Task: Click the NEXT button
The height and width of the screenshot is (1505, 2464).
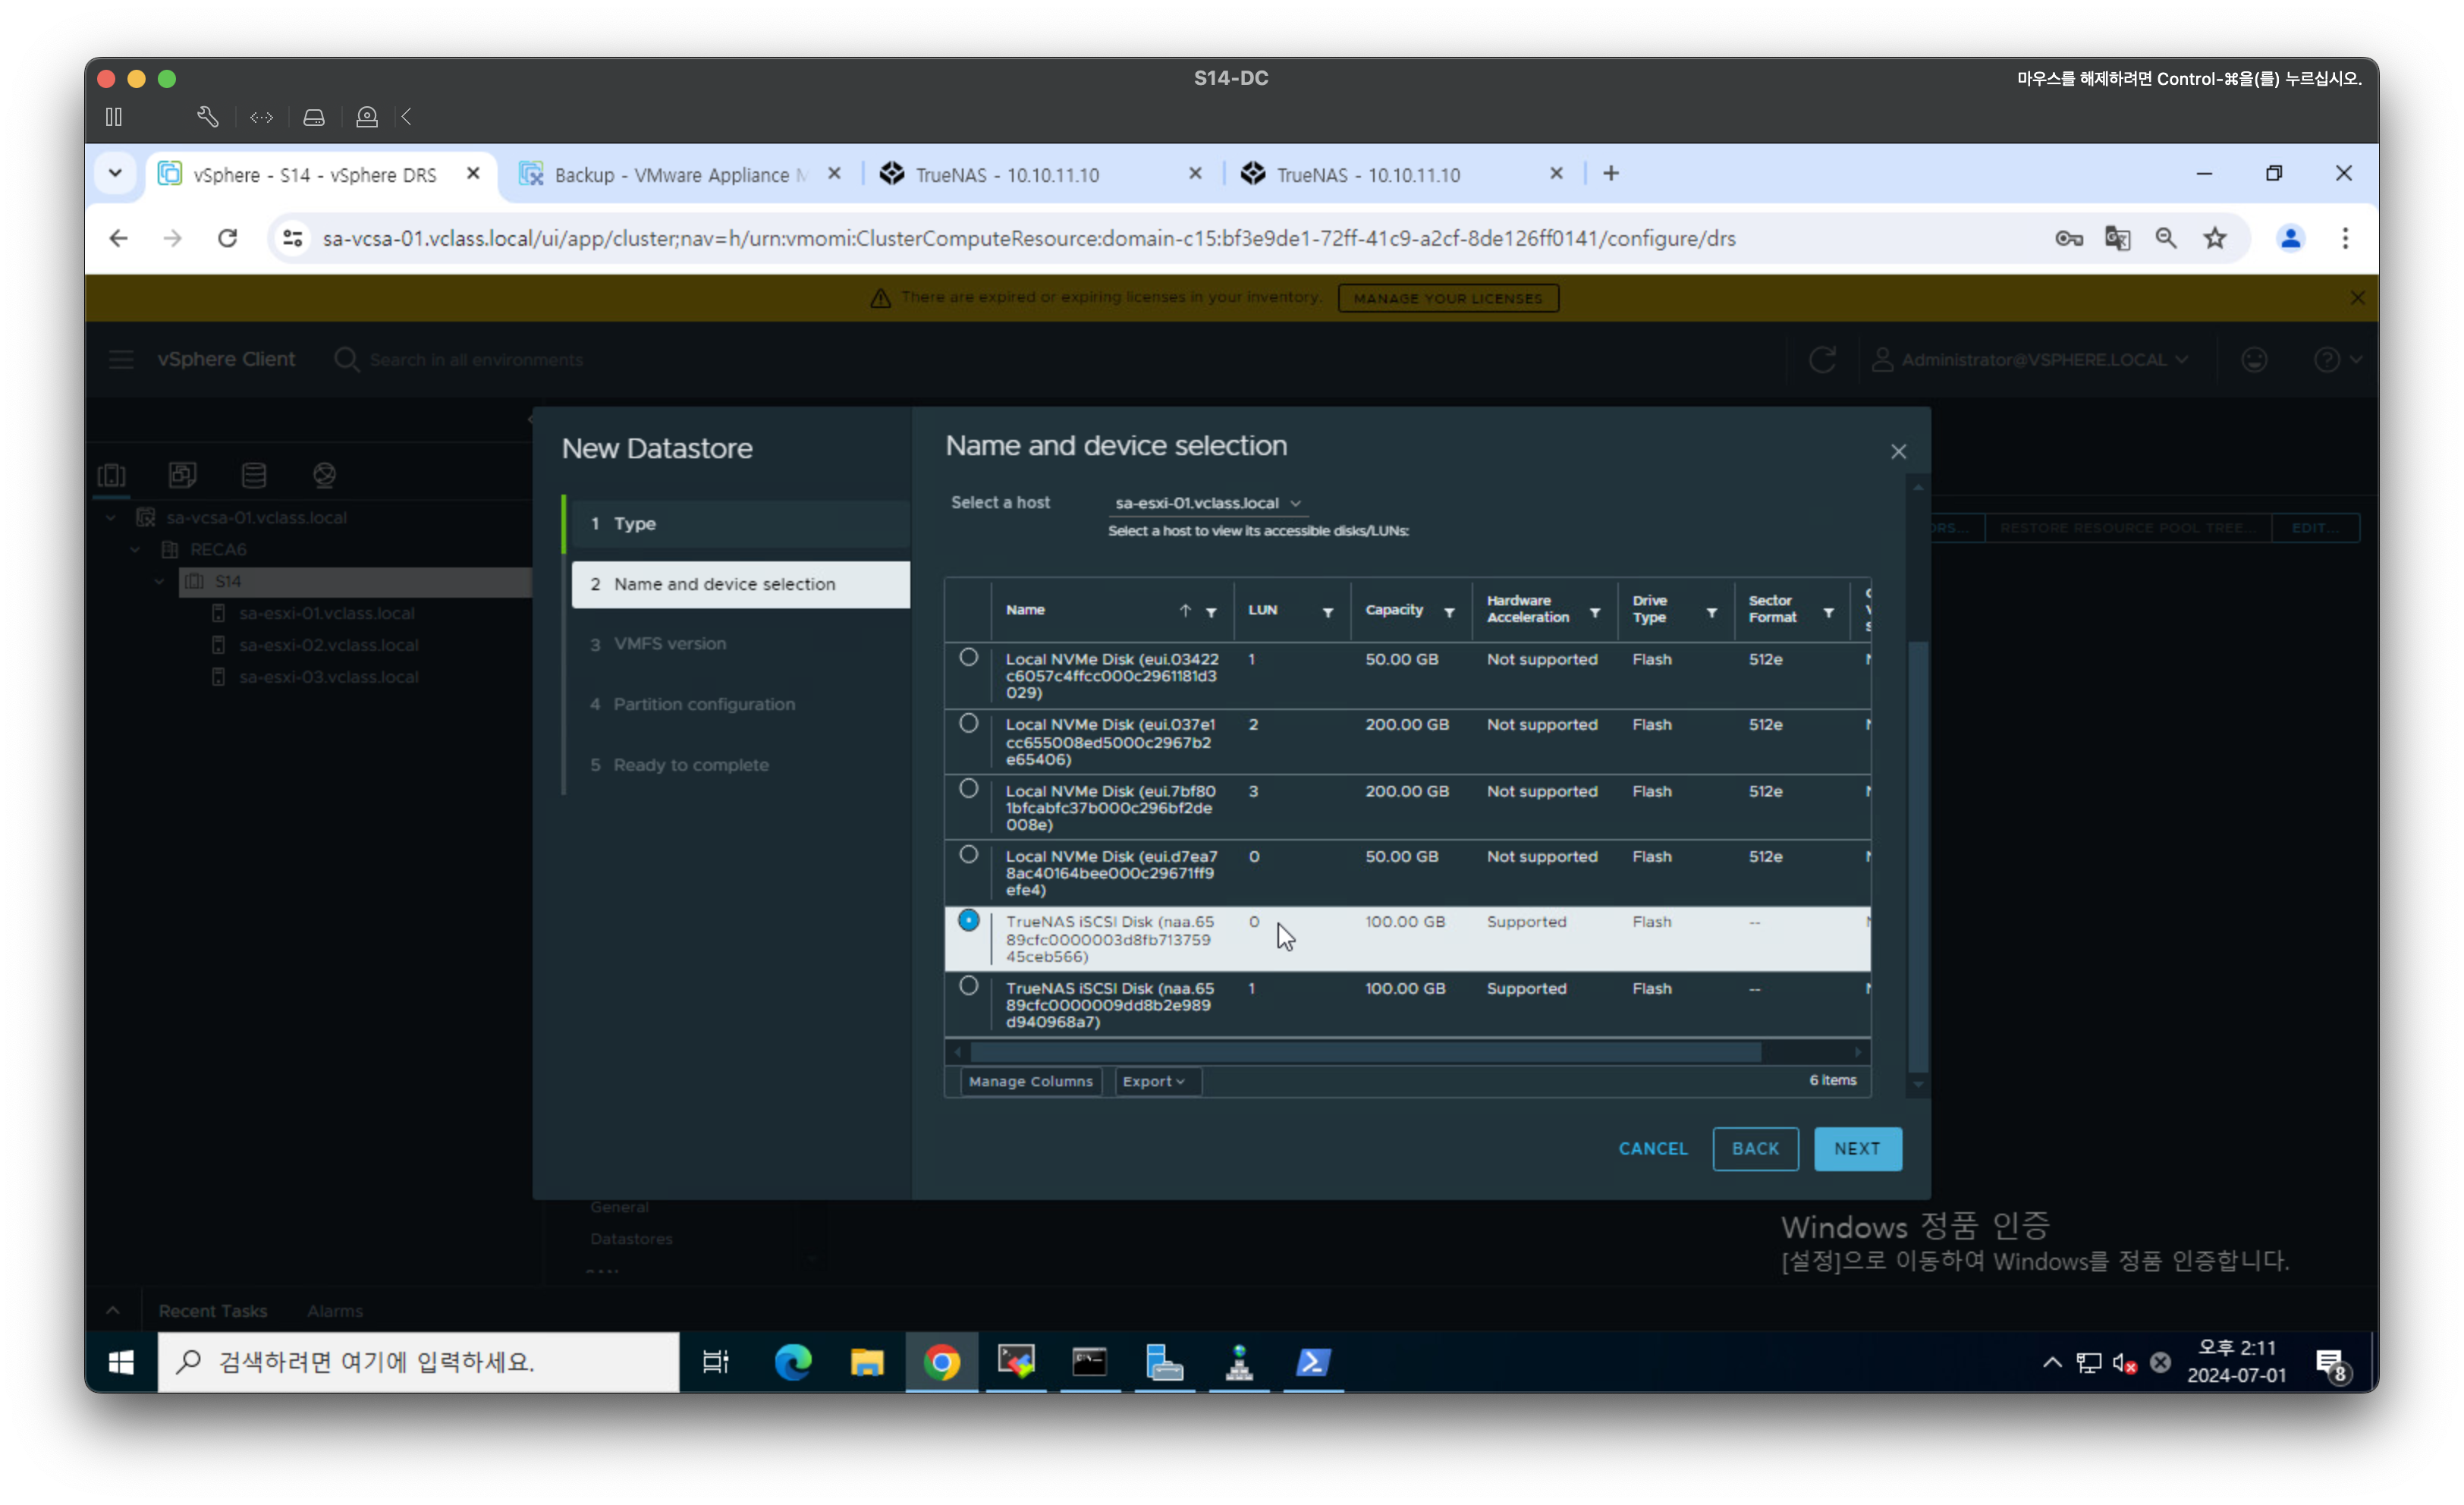Action: point(1857,1149)
